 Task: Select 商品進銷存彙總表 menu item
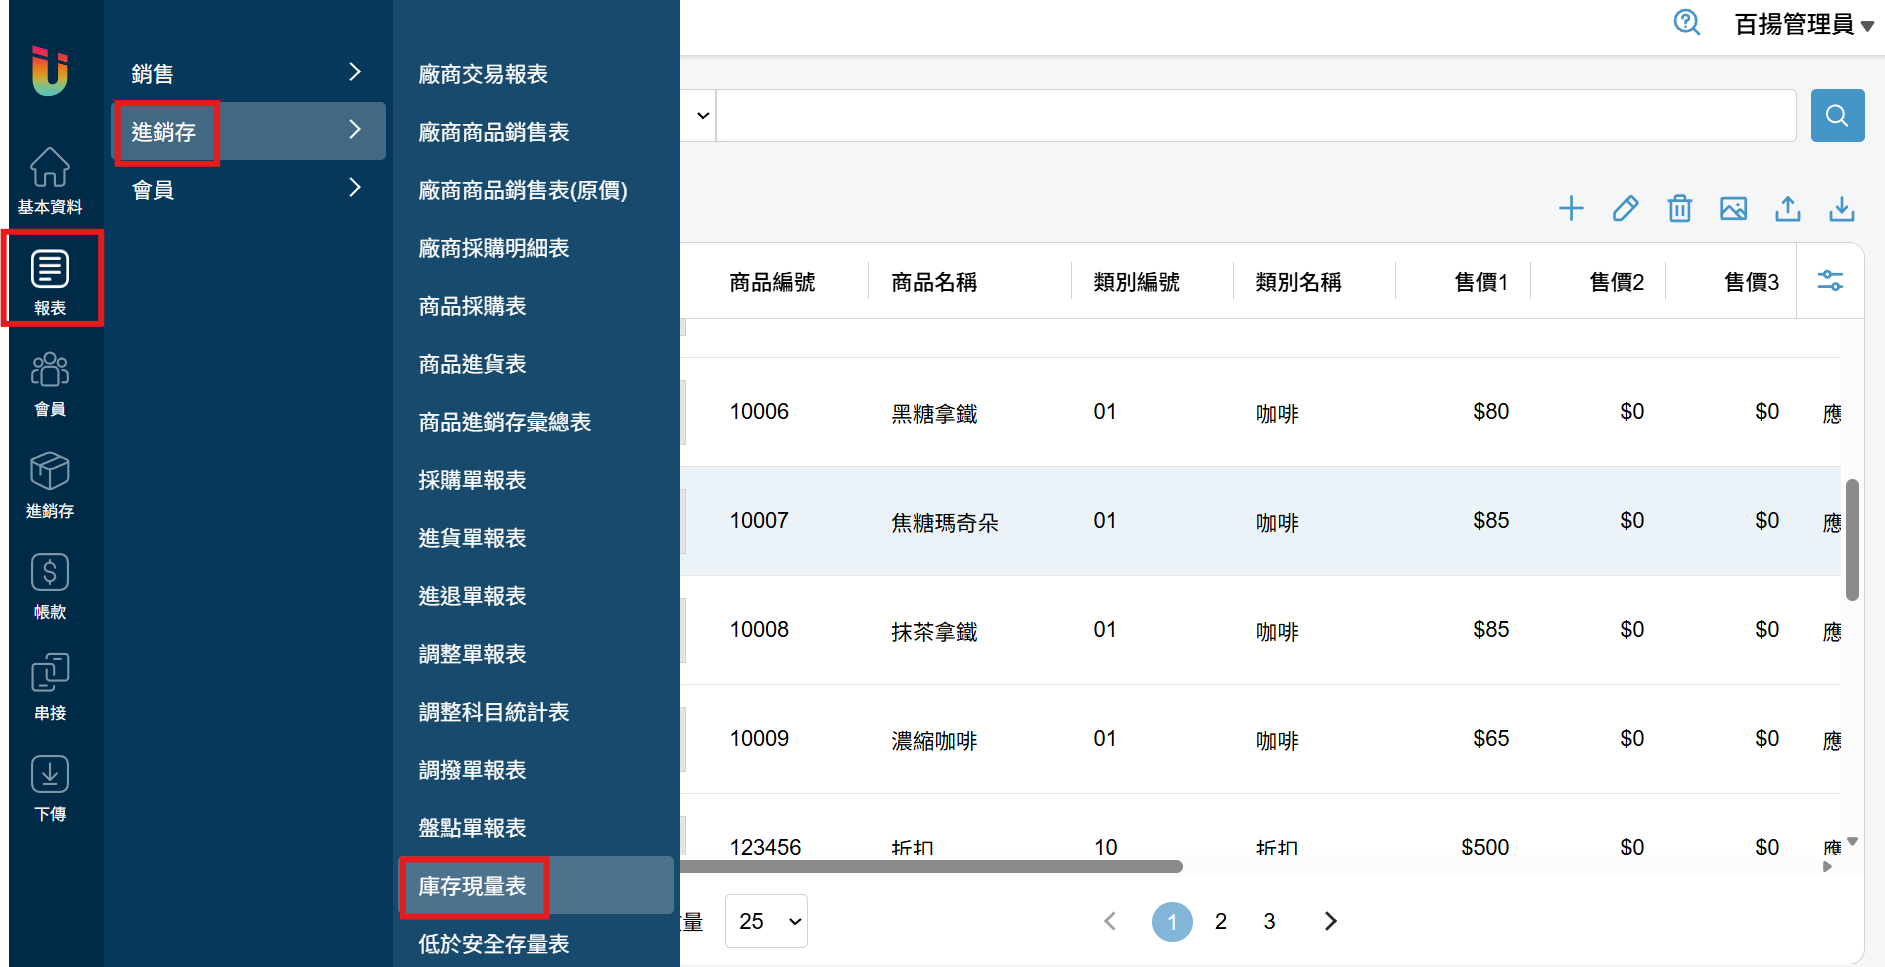(x=504, y=422)
